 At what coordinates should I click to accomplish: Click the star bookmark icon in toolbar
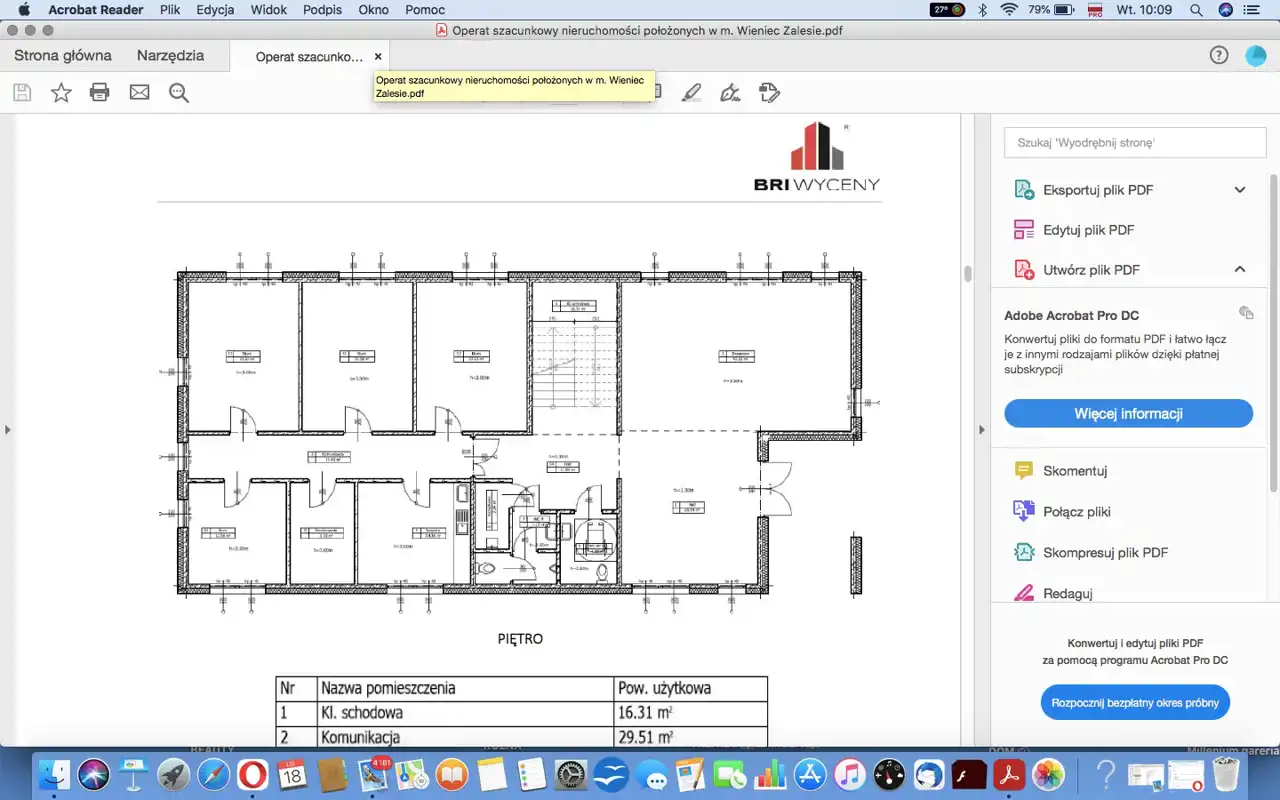pos(61,93)
